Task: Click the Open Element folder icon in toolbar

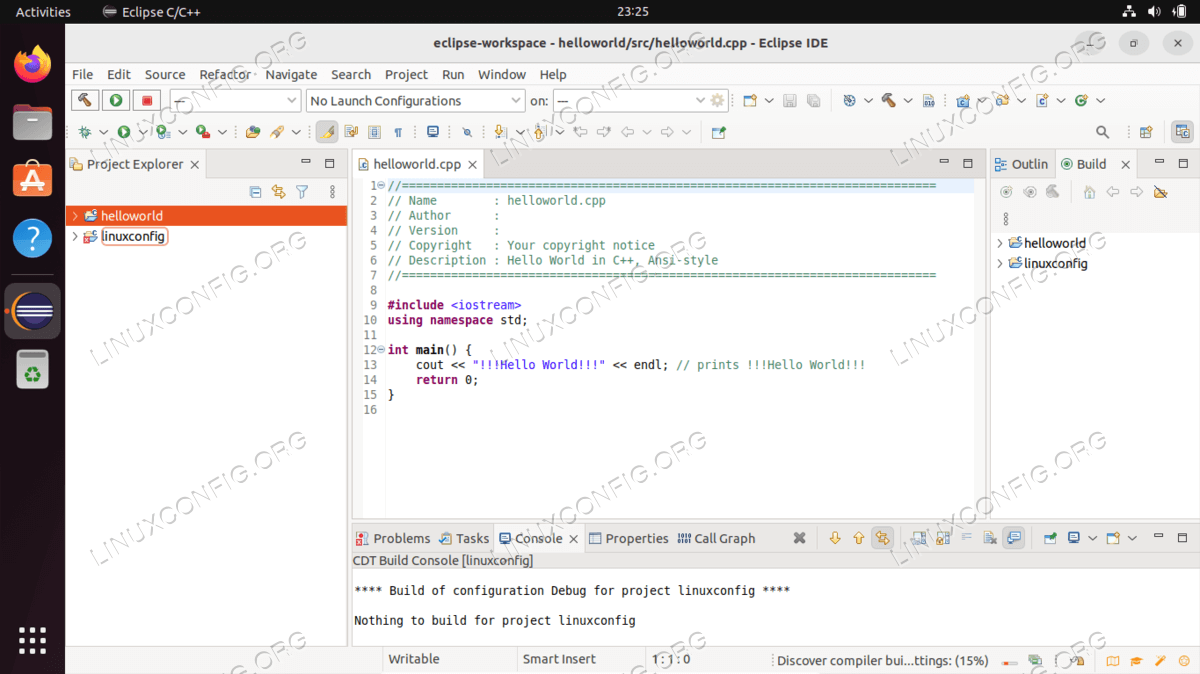Action: point(253,132)
